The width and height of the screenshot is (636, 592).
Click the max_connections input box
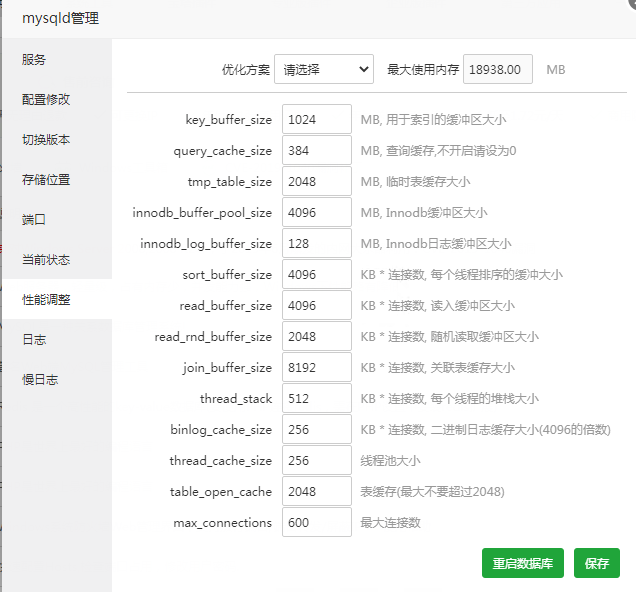coord(317,523)
